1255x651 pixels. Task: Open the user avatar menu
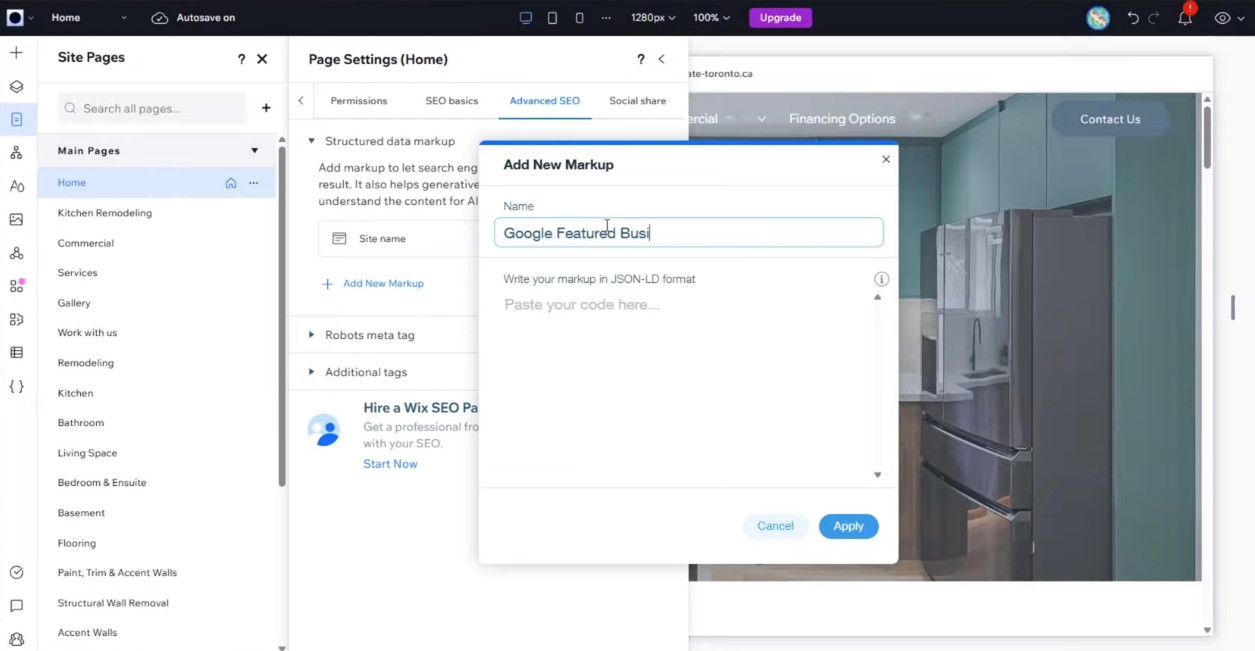coord(1098,18)
